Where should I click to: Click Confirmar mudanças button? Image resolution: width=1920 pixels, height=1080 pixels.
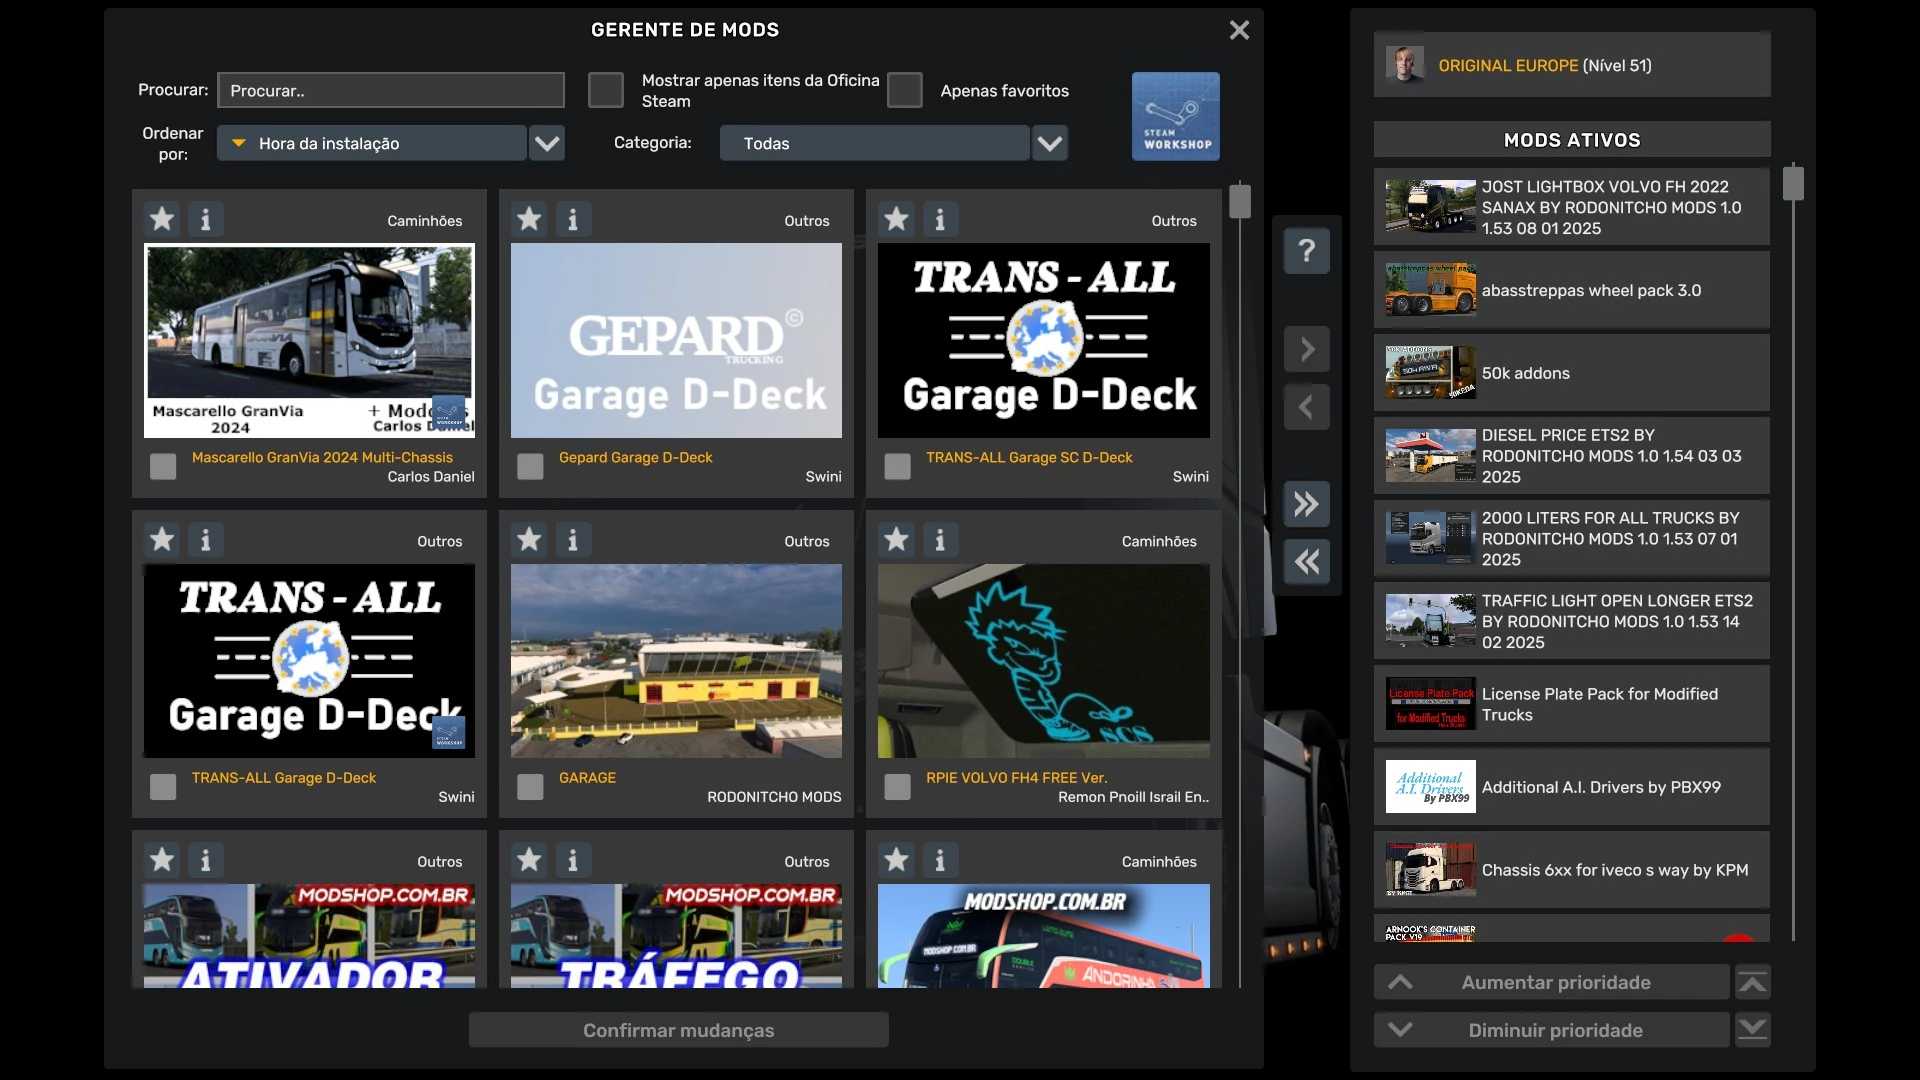(678, 1030)
